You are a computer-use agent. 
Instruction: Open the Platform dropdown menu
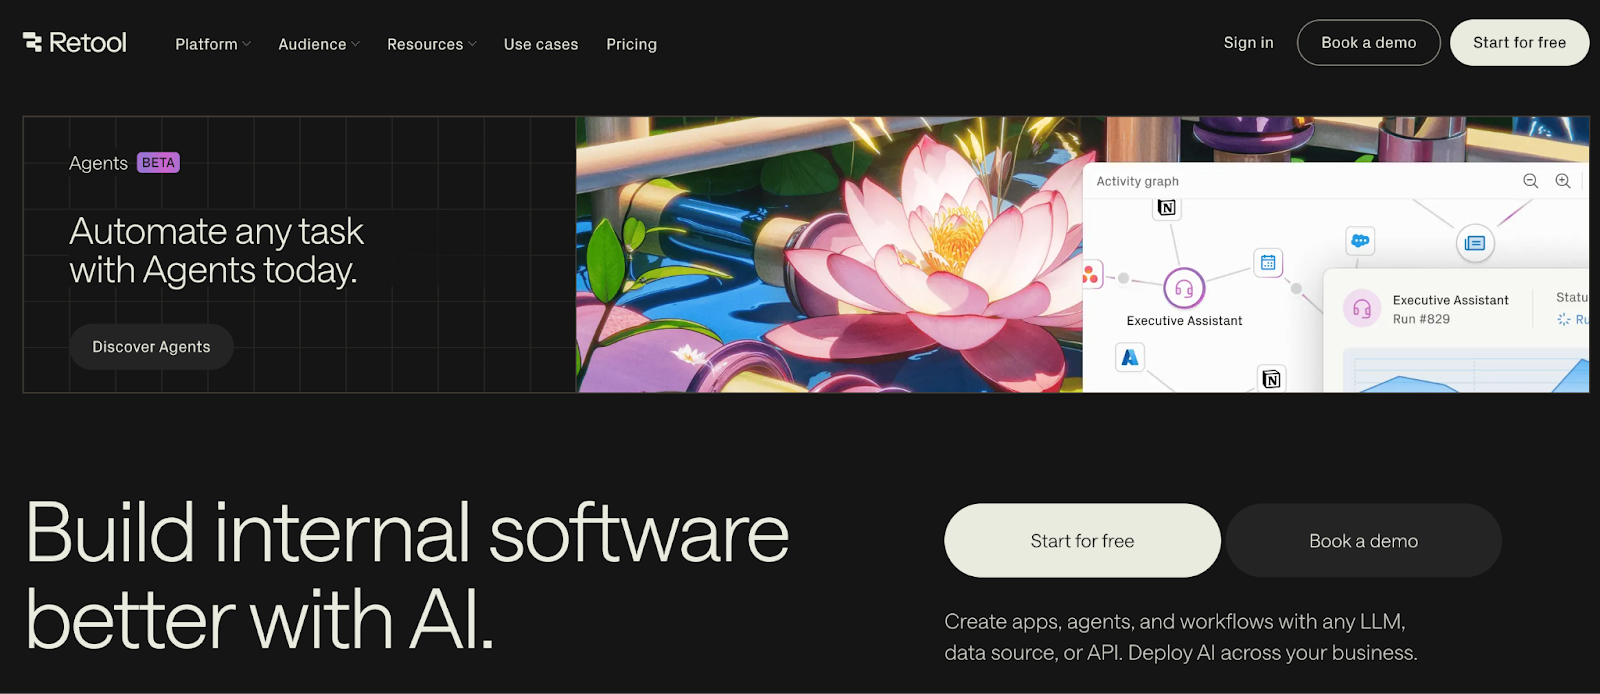[213, 44]
